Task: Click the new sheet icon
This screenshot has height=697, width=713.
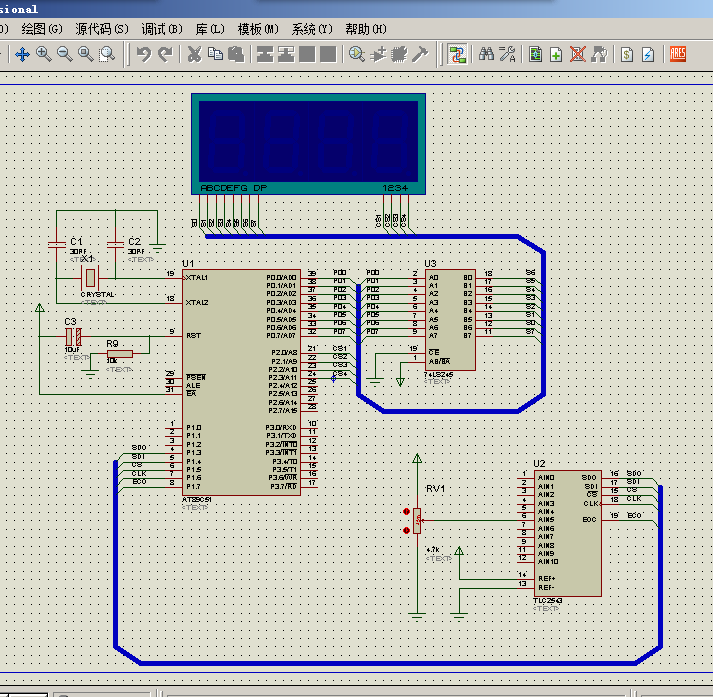Action: pos(556,55)
